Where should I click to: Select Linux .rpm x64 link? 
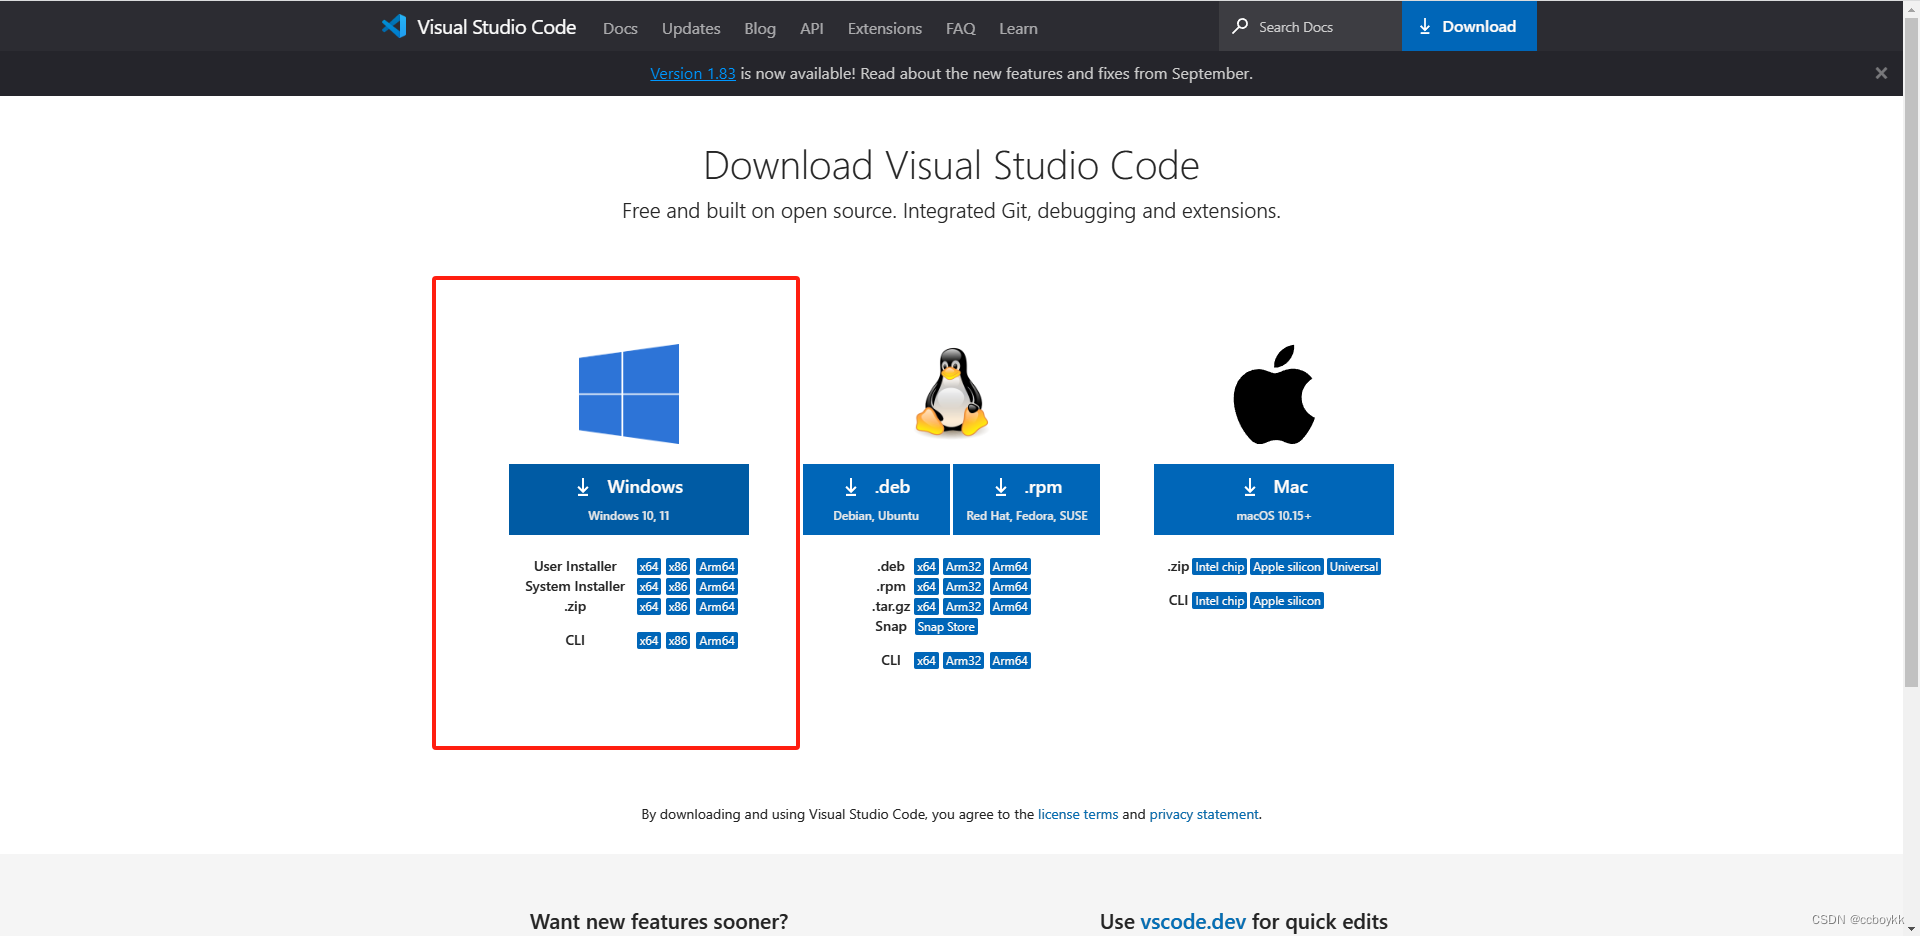point(926,587)
